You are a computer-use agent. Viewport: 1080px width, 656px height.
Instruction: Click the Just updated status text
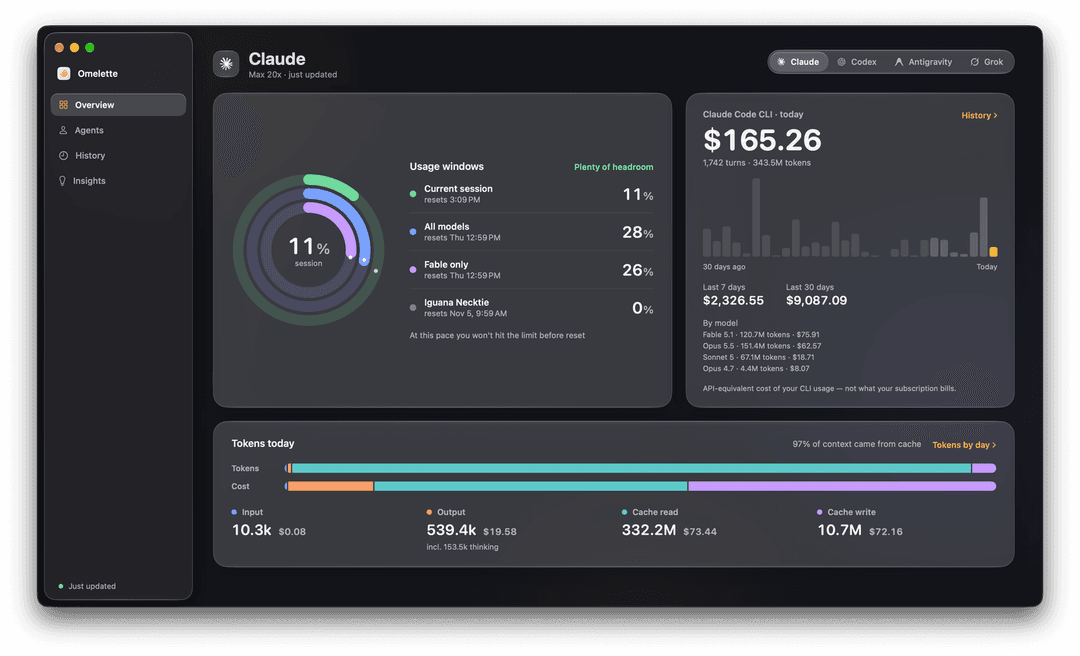[x=92, y=586]
